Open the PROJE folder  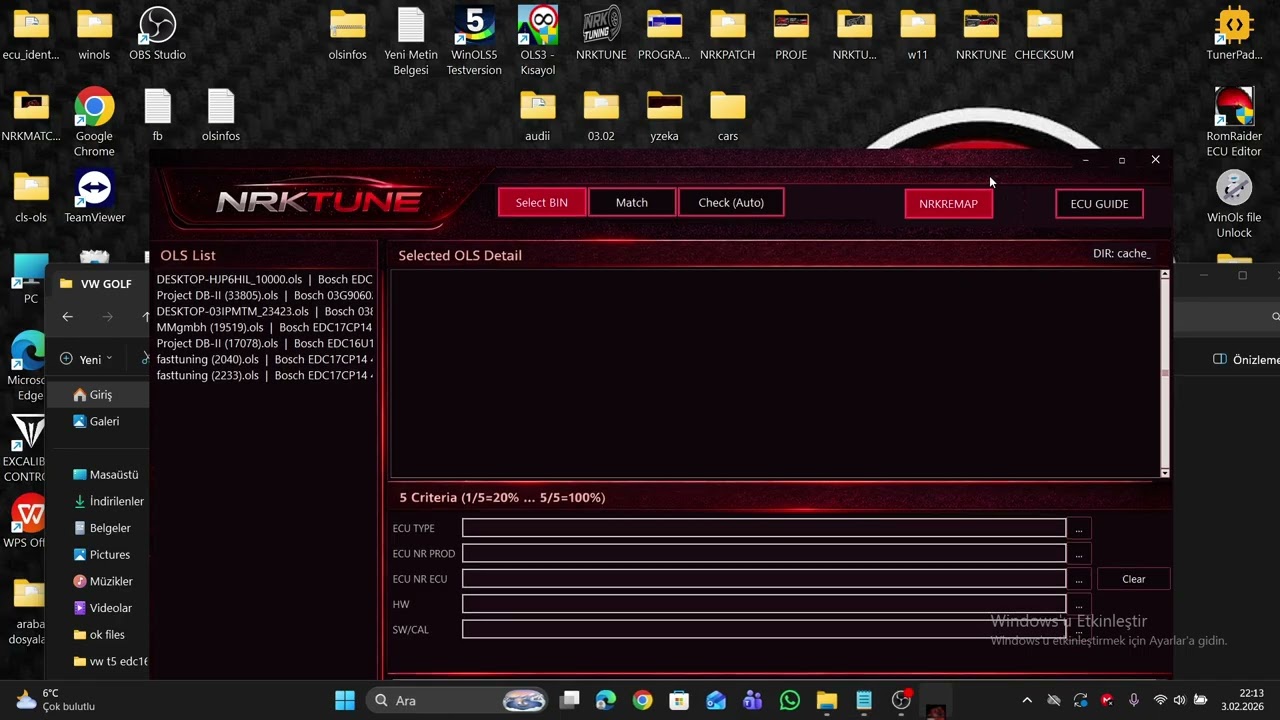coord(791,34)
